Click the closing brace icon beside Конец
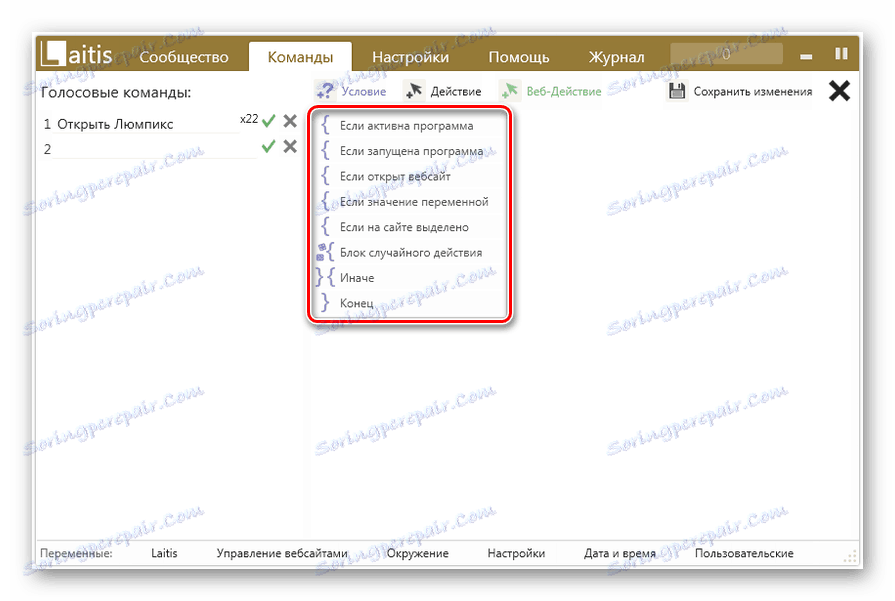 325,302
